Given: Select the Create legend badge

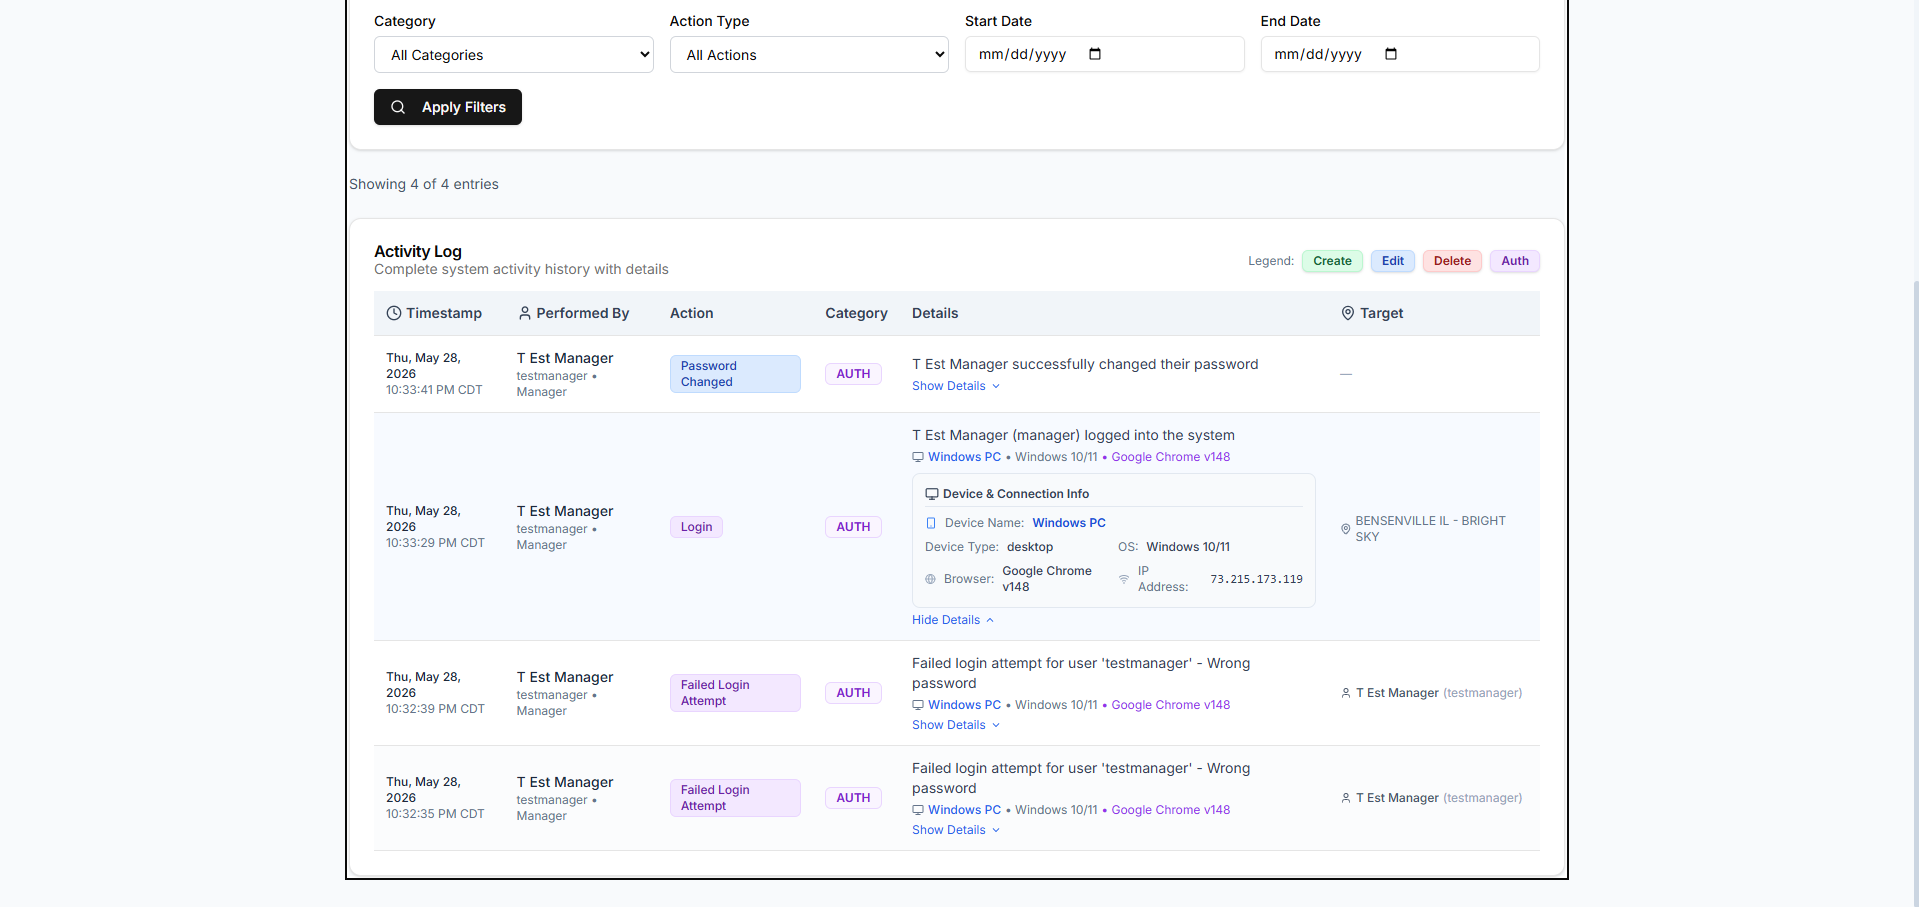Looking at the screenshot, I should (x=1332, y=261).
